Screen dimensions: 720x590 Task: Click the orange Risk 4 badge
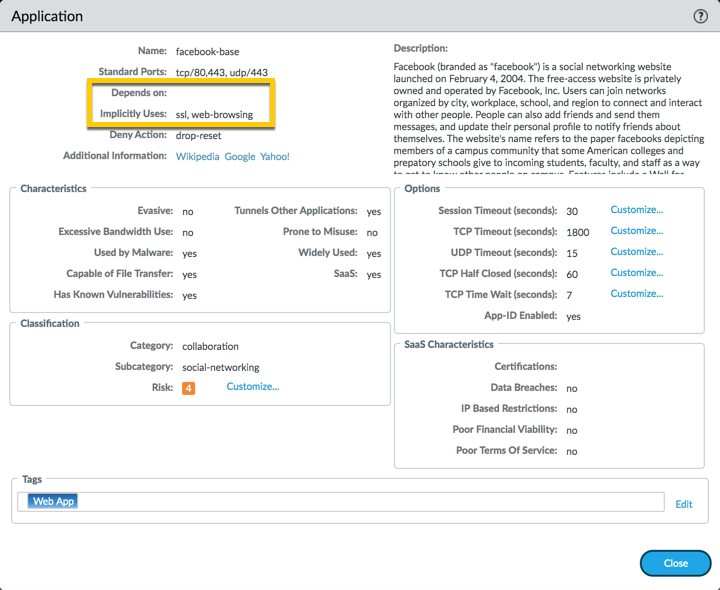click(188, 388)
